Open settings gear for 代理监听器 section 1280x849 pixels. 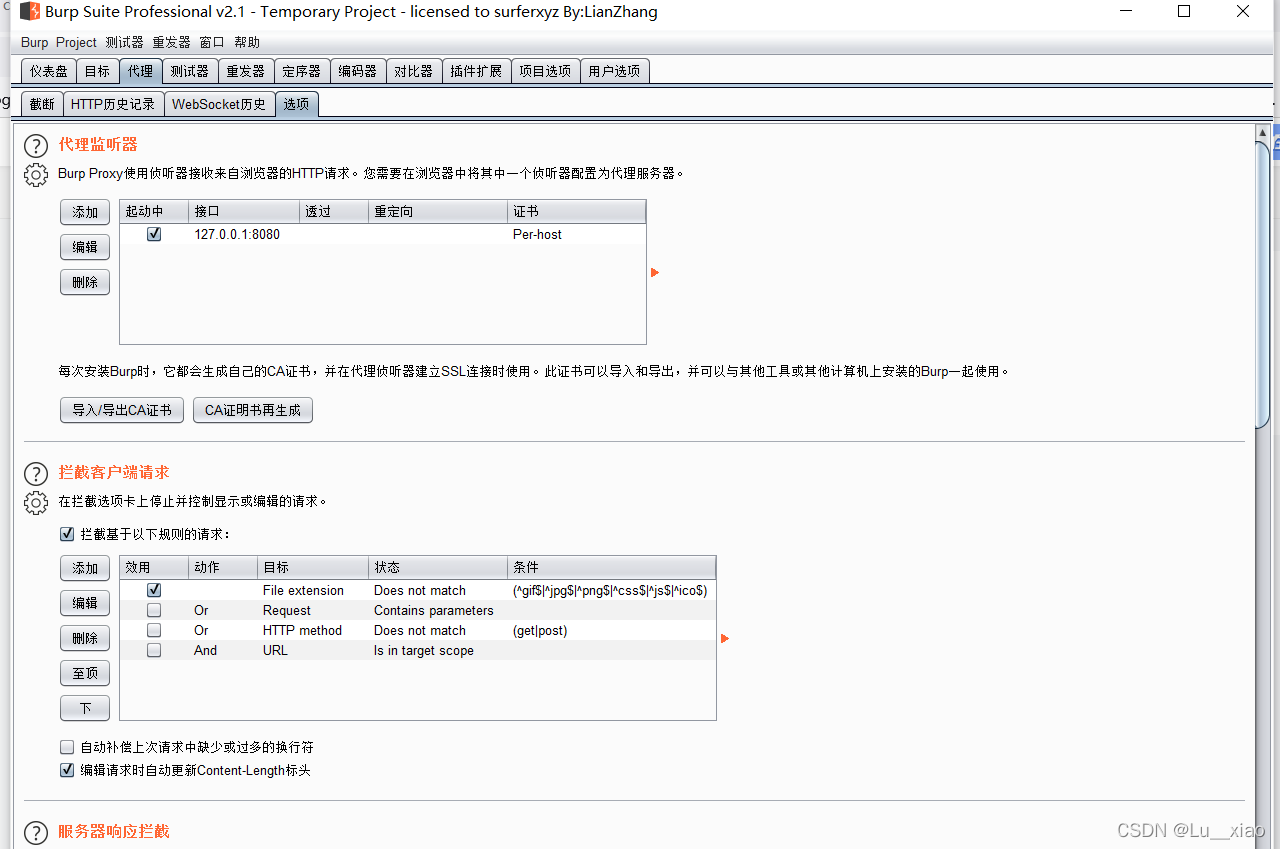[36, 174]
